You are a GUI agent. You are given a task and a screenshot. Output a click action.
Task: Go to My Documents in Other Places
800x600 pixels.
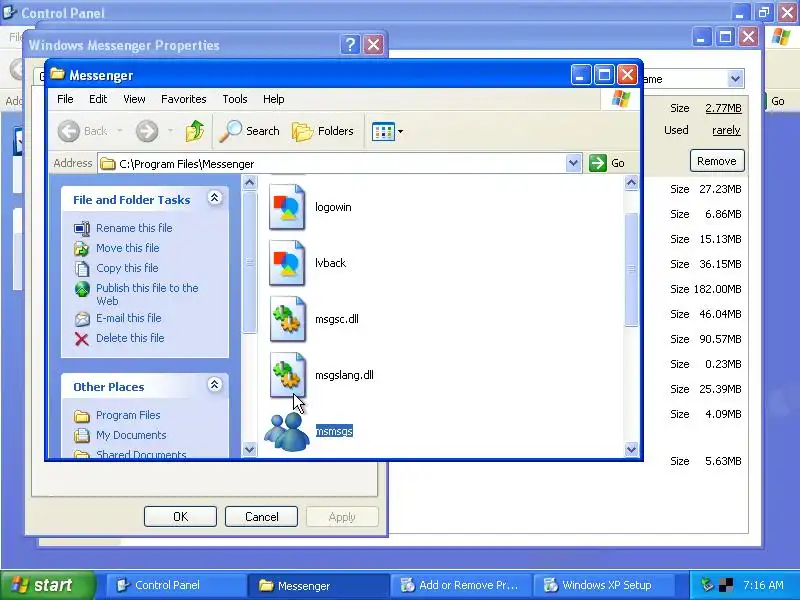131,435
